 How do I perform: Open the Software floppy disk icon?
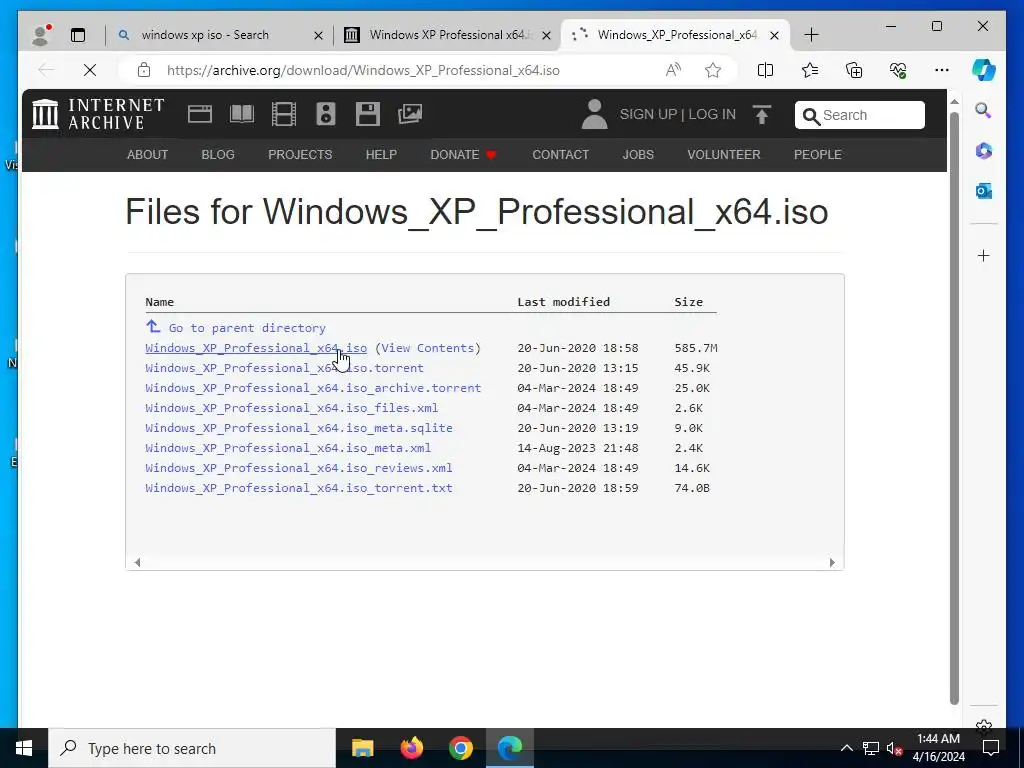click(x=368, y=114)
